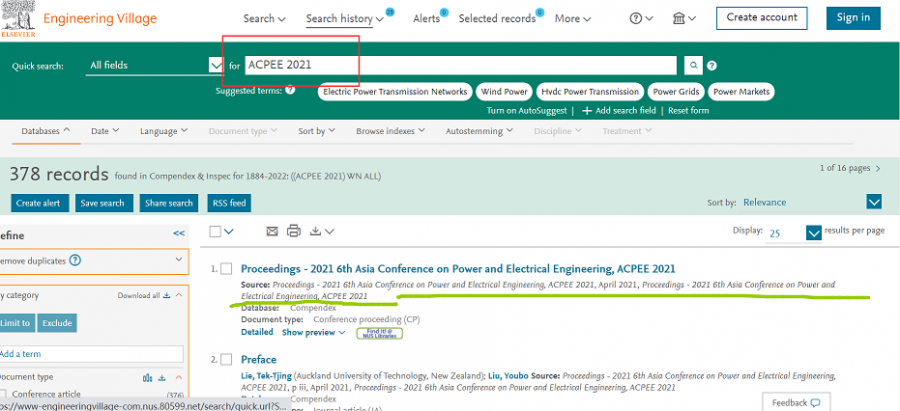Open the Databases filter menu
Viewport: 900px width, 411px height.
tap(46, 131)
